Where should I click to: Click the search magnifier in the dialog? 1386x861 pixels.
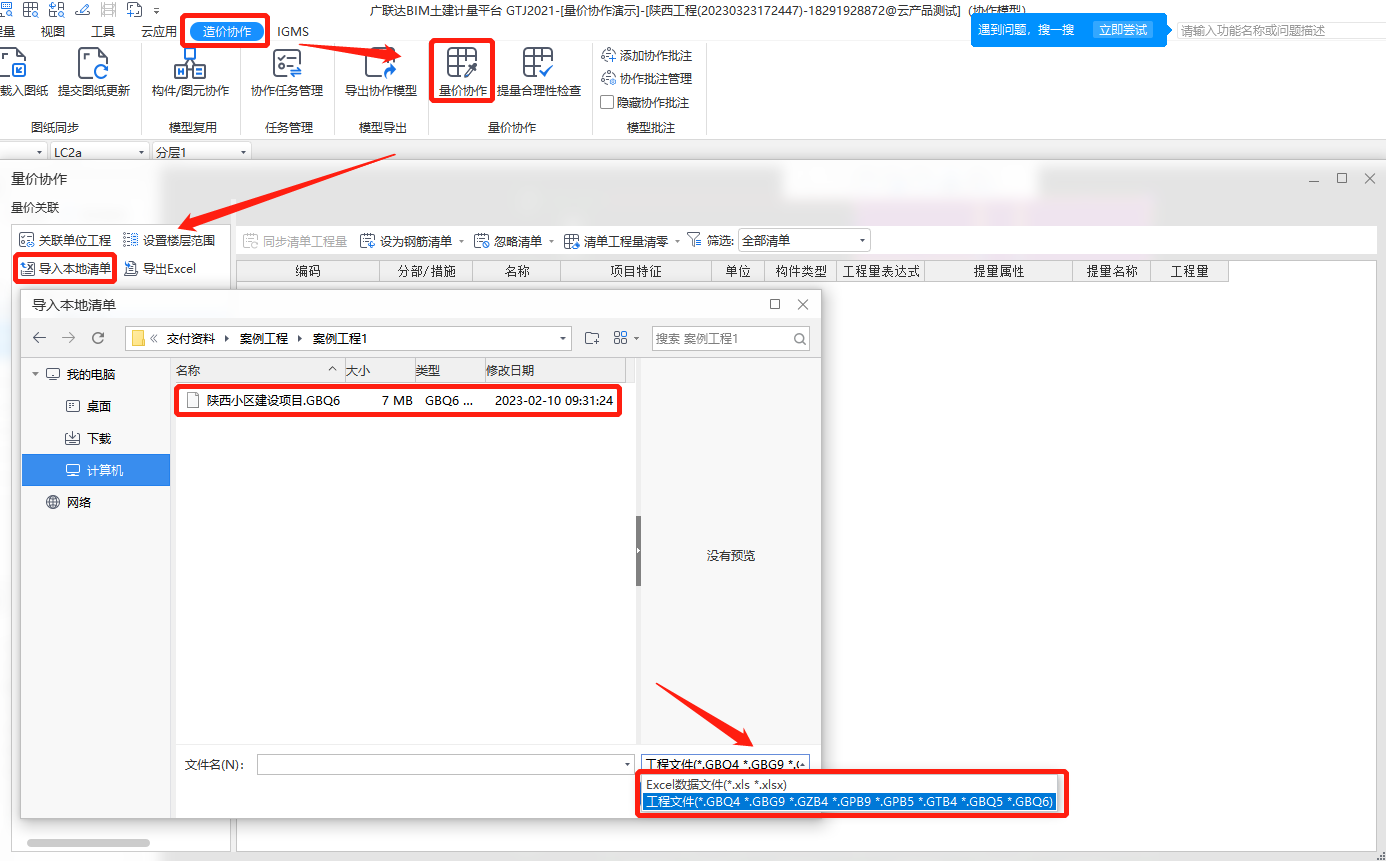pos(800,339)
